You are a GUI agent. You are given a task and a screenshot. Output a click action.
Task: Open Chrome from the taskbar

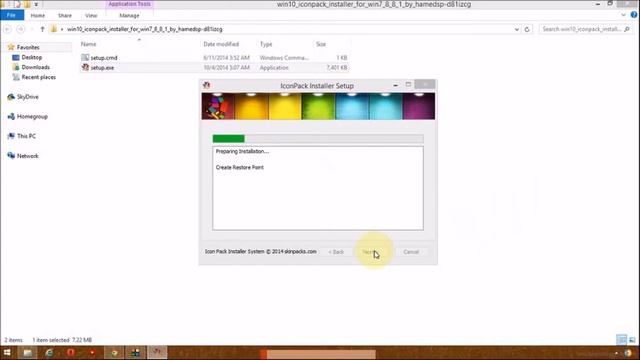114,353
